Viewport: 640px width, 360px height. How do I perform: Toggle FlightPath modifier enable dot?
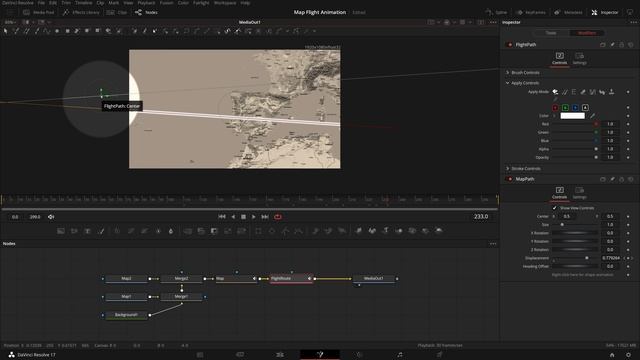coord(509,44)
